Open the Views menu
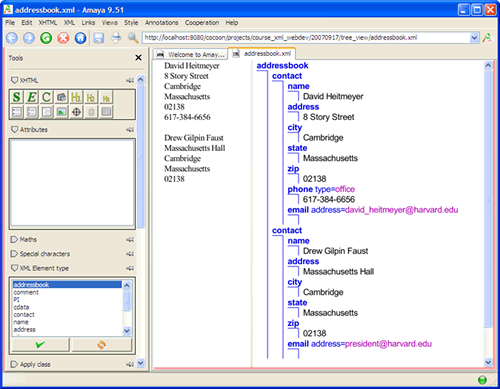Screen dimensions: 500x389 [110, 23]
